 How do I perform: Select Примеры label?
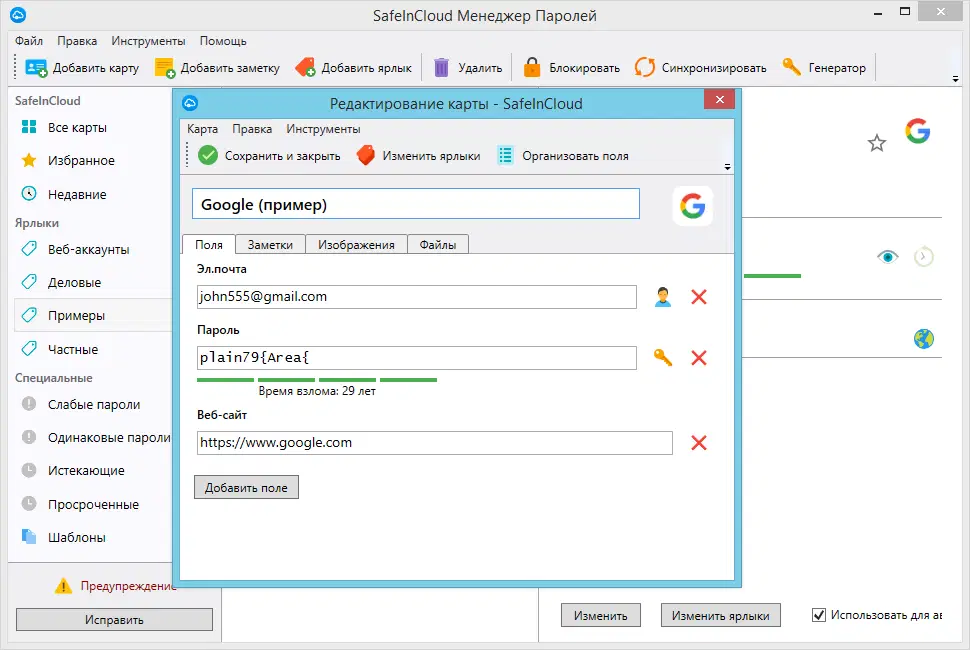point(92,315)
